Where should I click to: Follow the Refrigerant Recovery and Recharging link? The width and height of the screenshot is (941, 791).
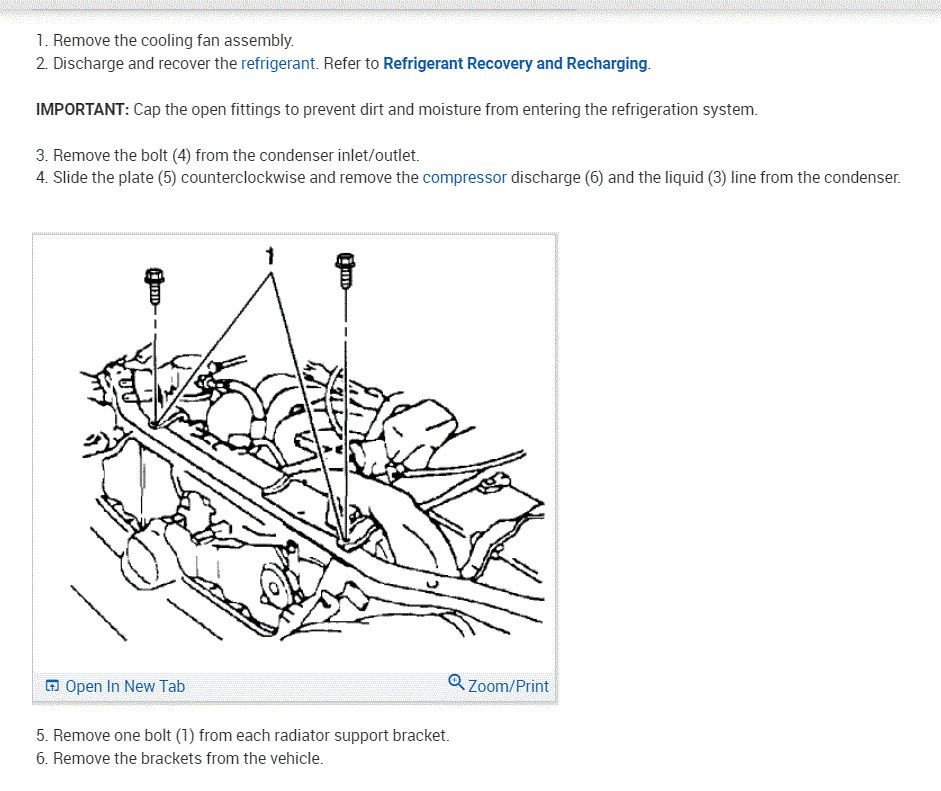tap(515, 64)
